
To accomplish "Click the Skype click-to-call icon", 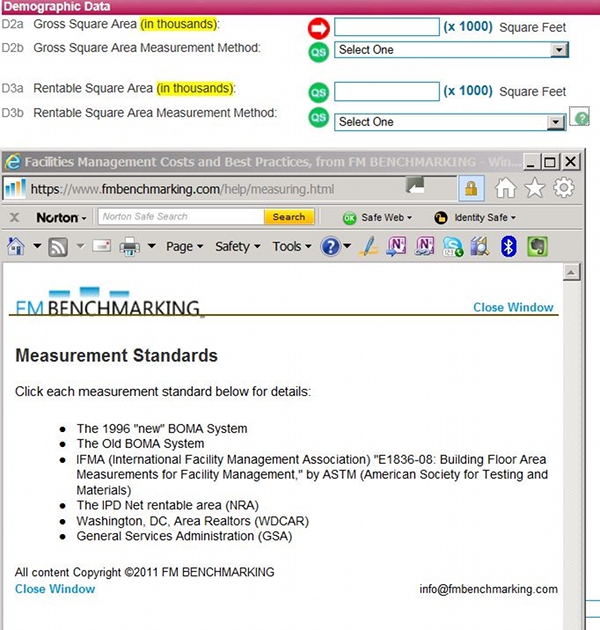I will (x=453, y=246).
